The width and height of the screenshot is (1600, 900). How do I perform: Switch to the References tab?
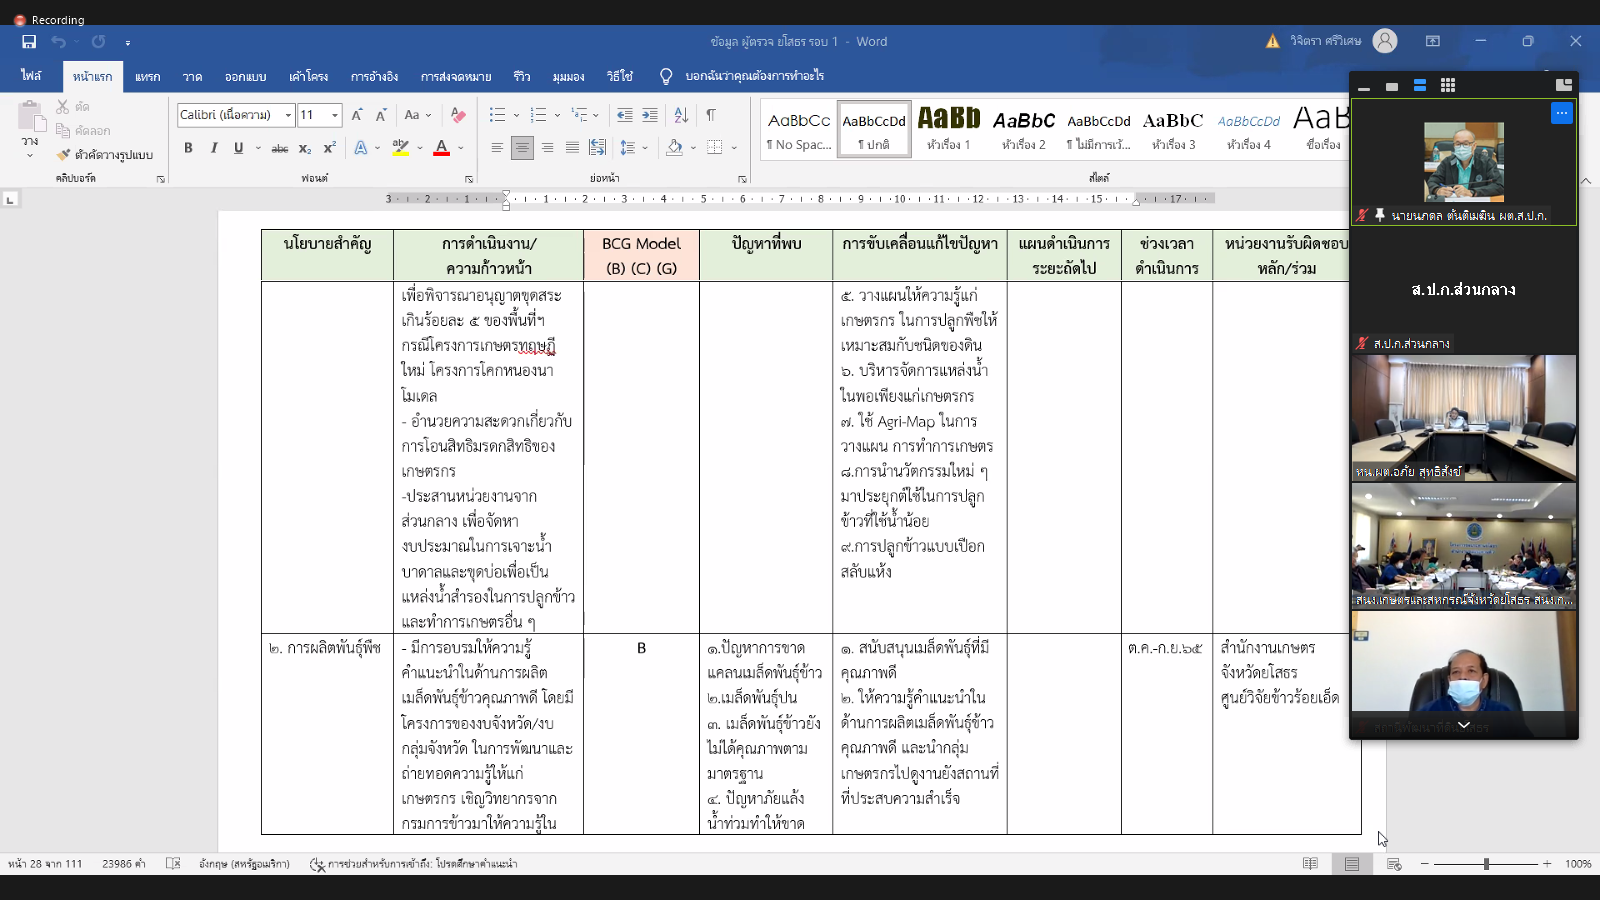(375, 76)
